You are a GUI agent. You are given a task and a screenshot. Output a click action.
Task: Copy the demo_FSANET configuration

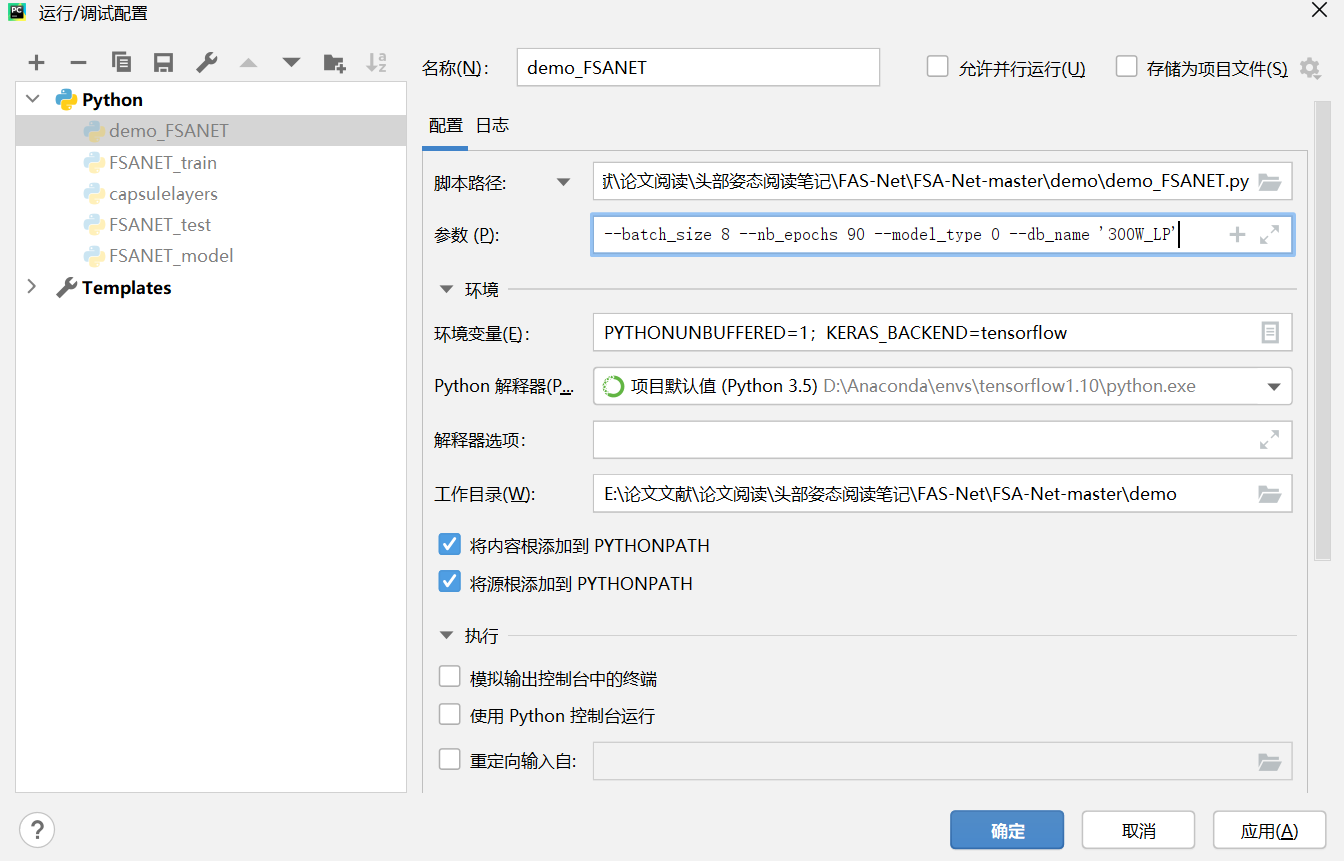(121, 62)
